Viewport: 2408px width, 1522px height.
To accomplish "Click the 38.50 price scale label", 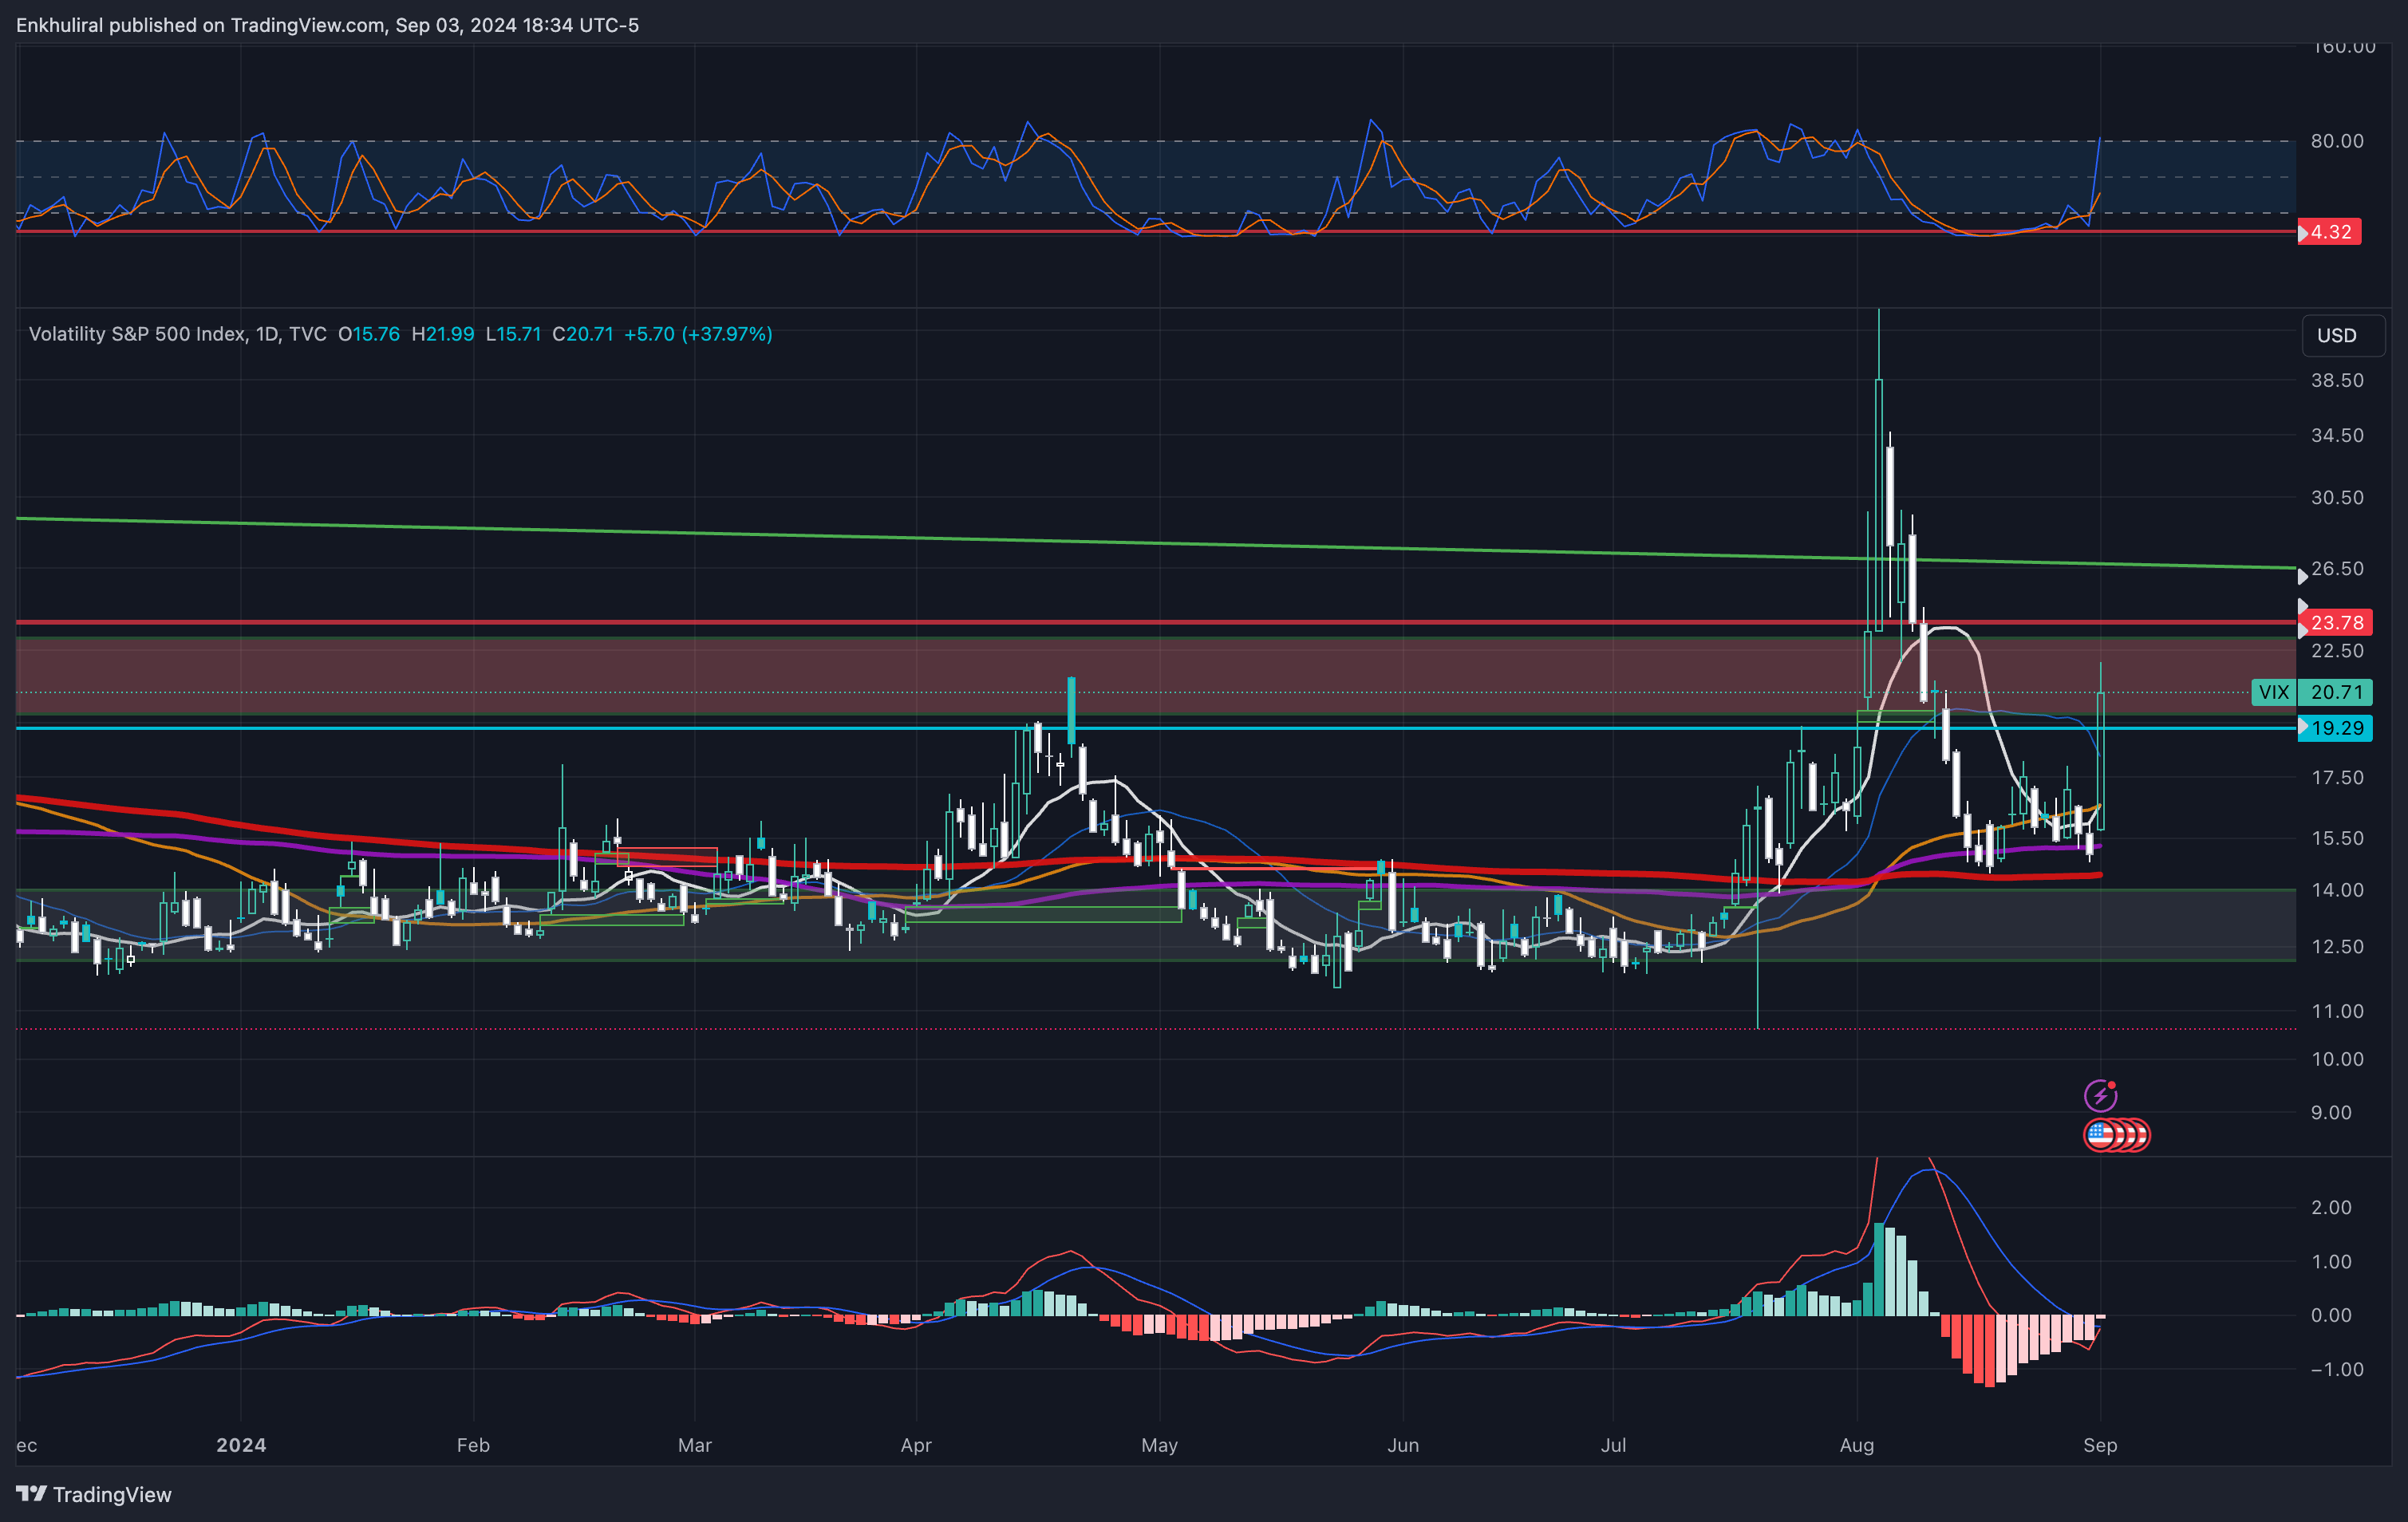I will [2336, 380].
